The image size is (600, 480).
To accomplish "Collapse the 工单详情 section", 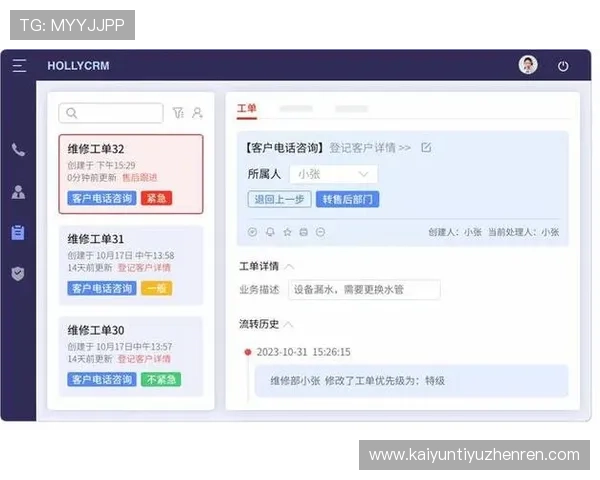I will pyautogui.click(x=290, y=266).
